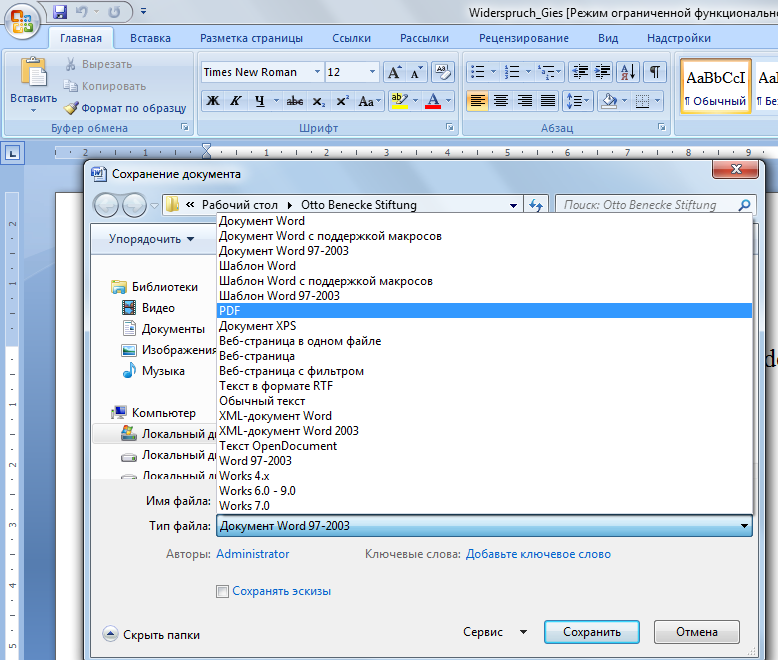Toggle bold formatting (Ж)
This screenshot has width=778, height=660.
tap(213, 101)
